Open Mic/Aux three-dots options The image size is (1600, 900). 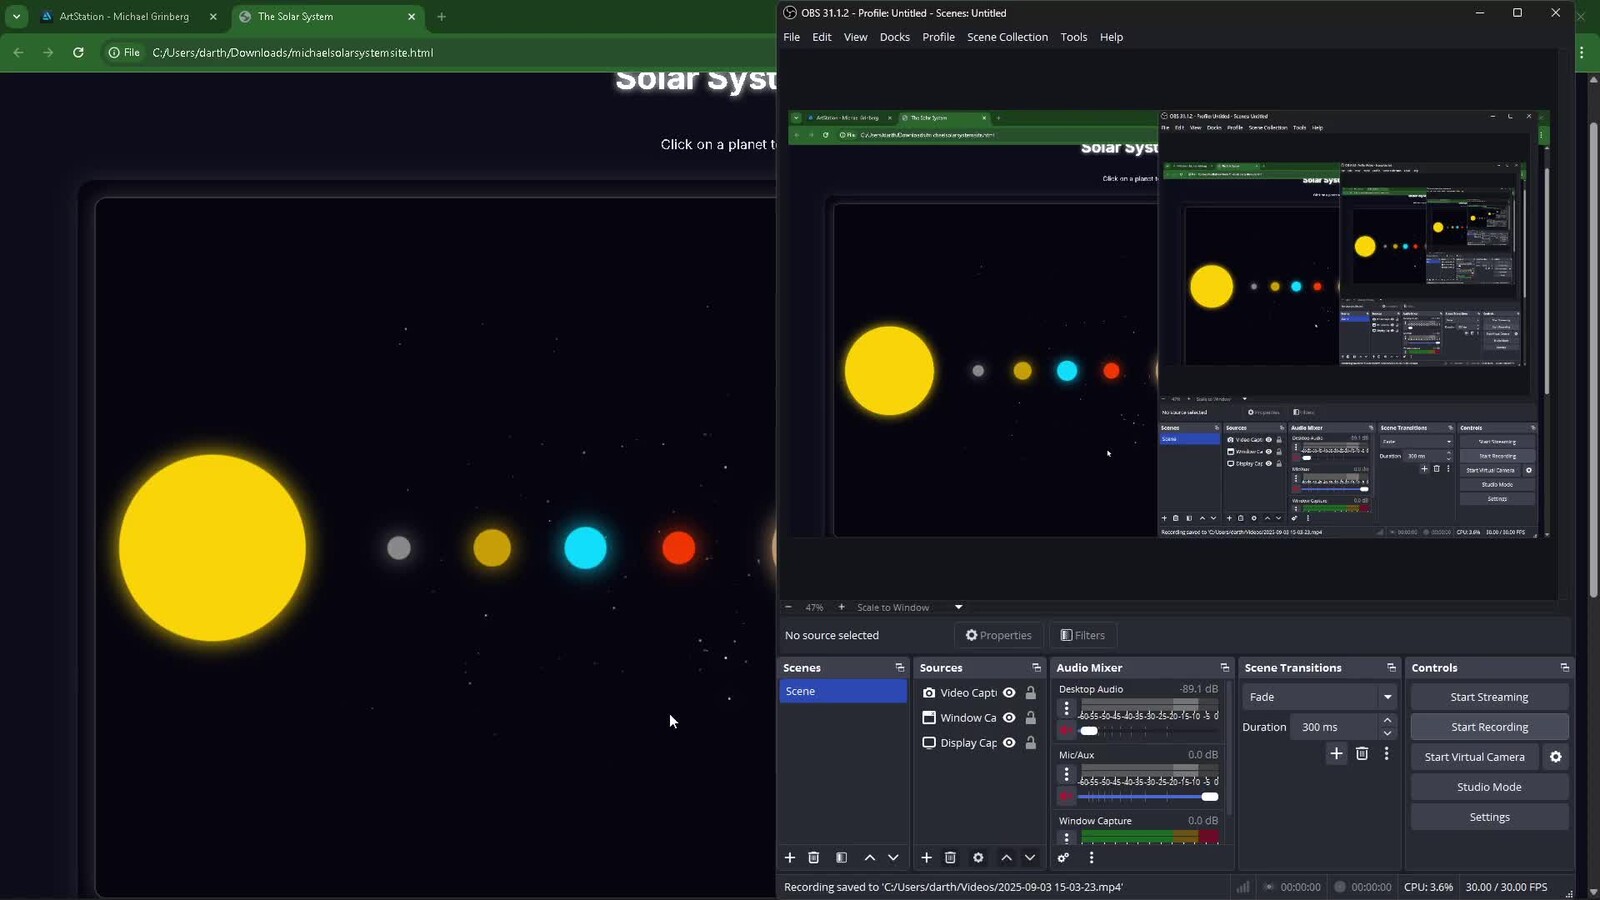tap(1067, 774)
